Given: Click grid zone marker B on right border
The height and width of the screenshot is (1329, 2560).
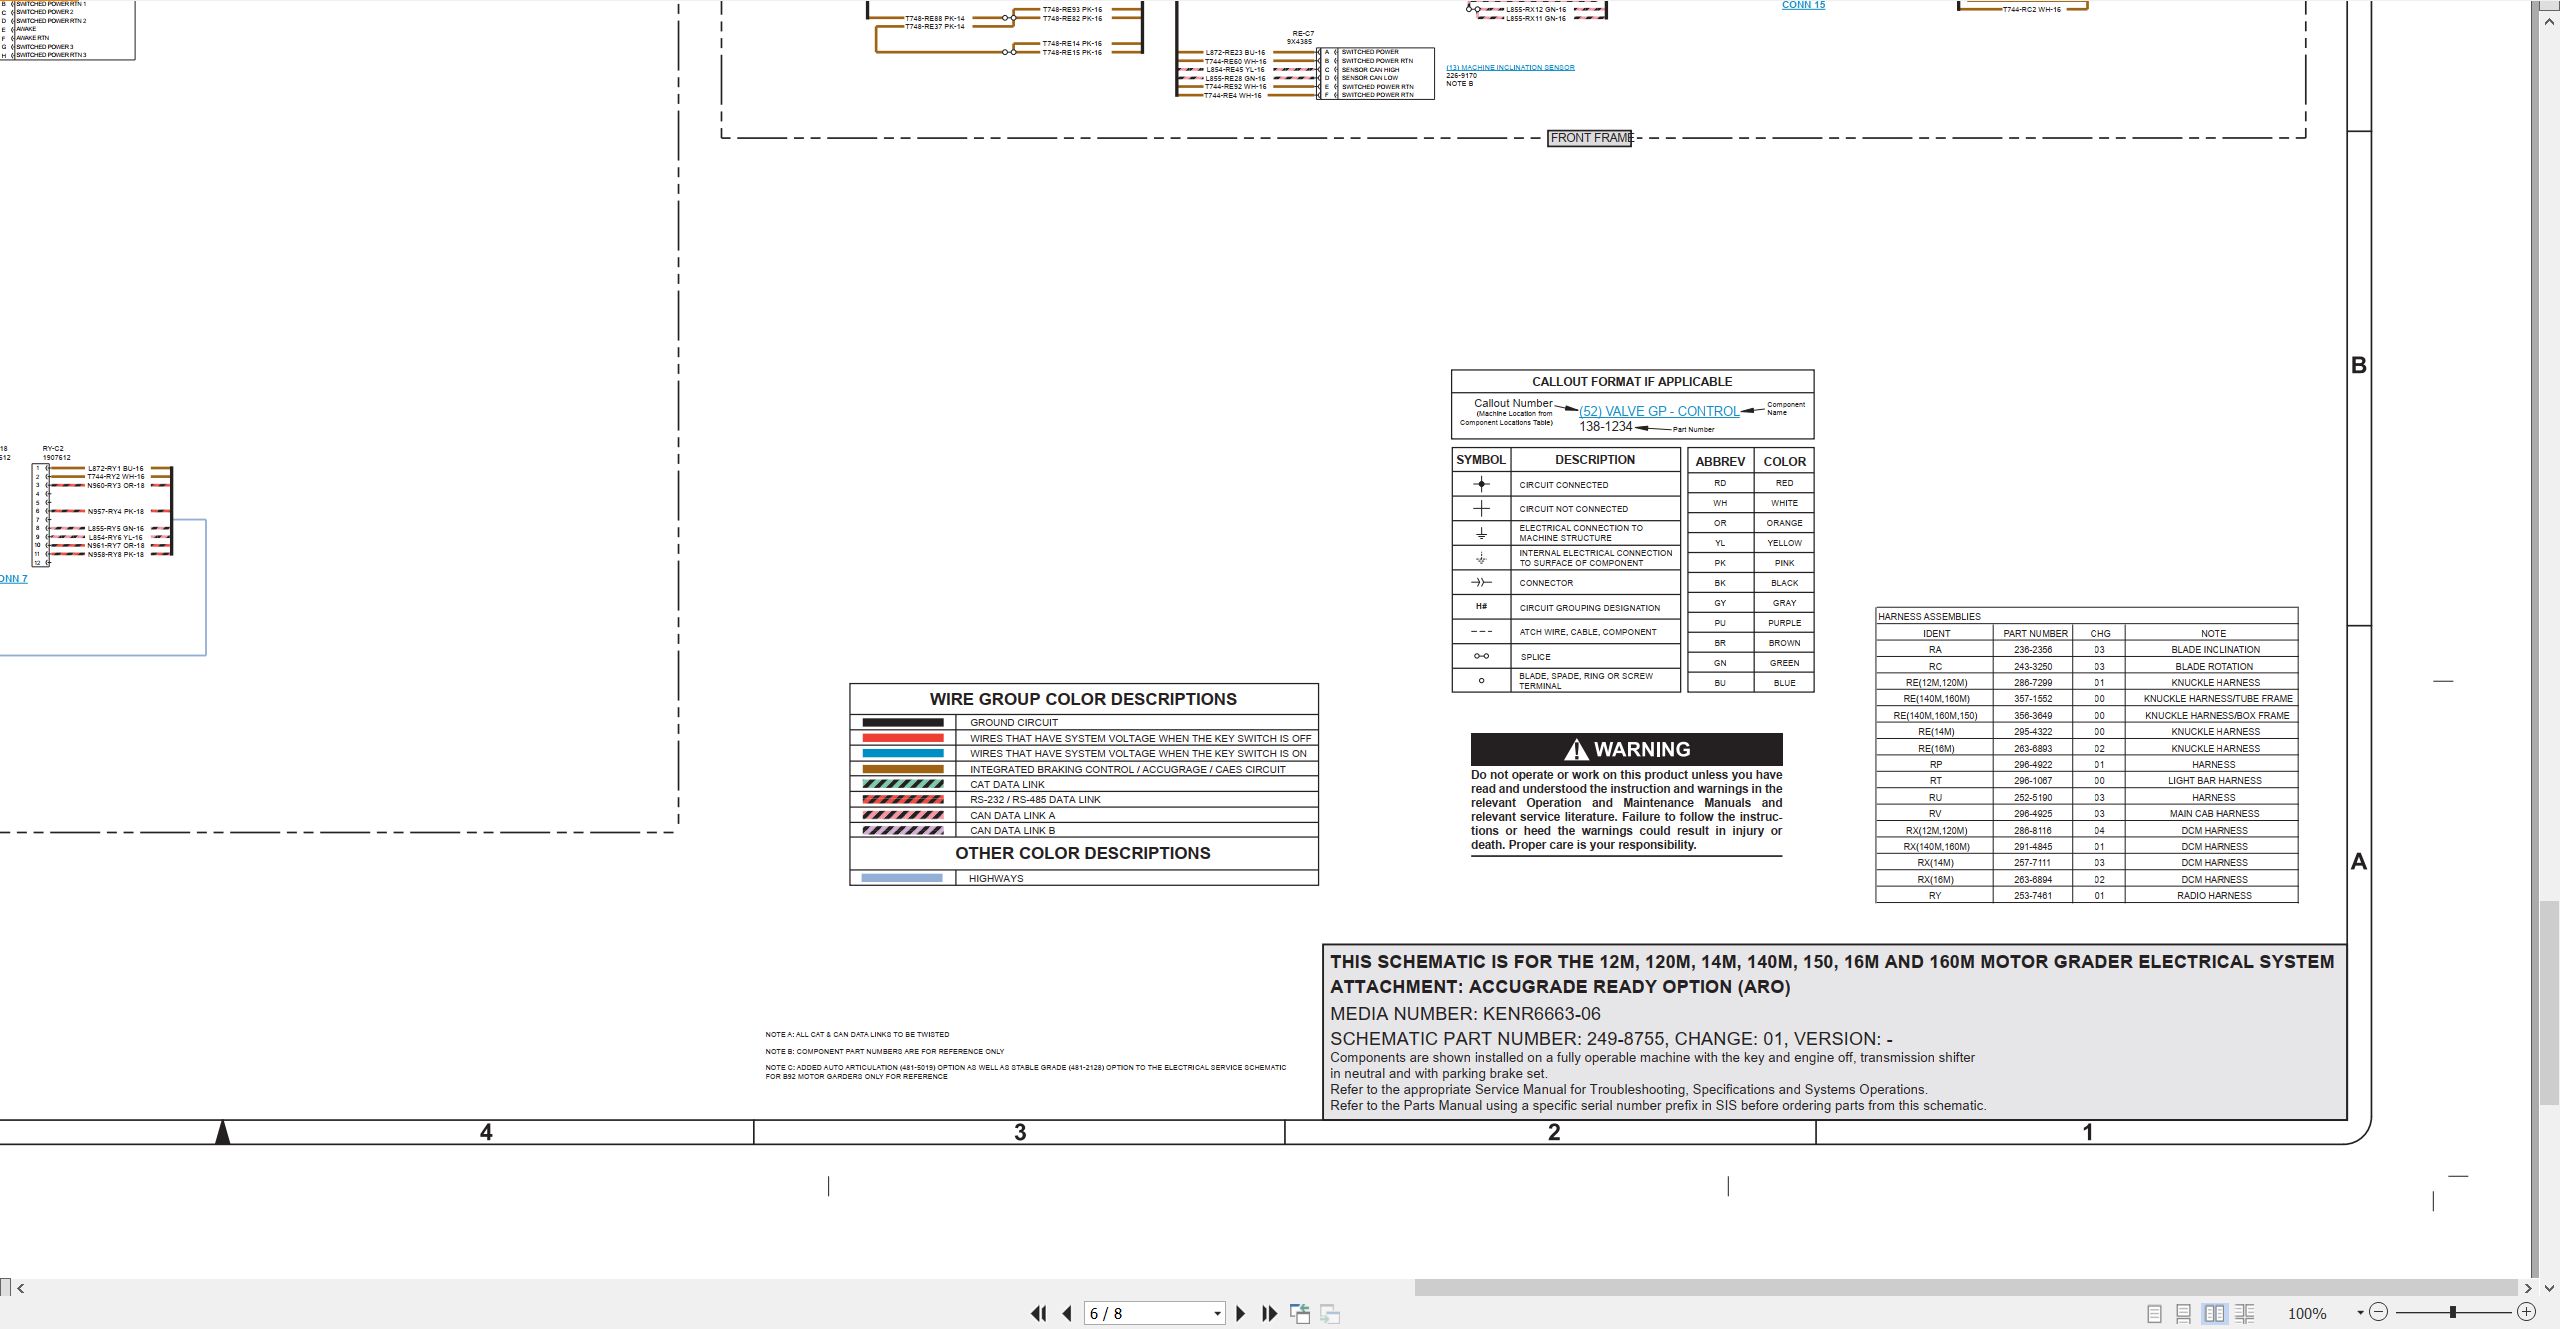Looking at the screenshot, I should [2359, 366].
